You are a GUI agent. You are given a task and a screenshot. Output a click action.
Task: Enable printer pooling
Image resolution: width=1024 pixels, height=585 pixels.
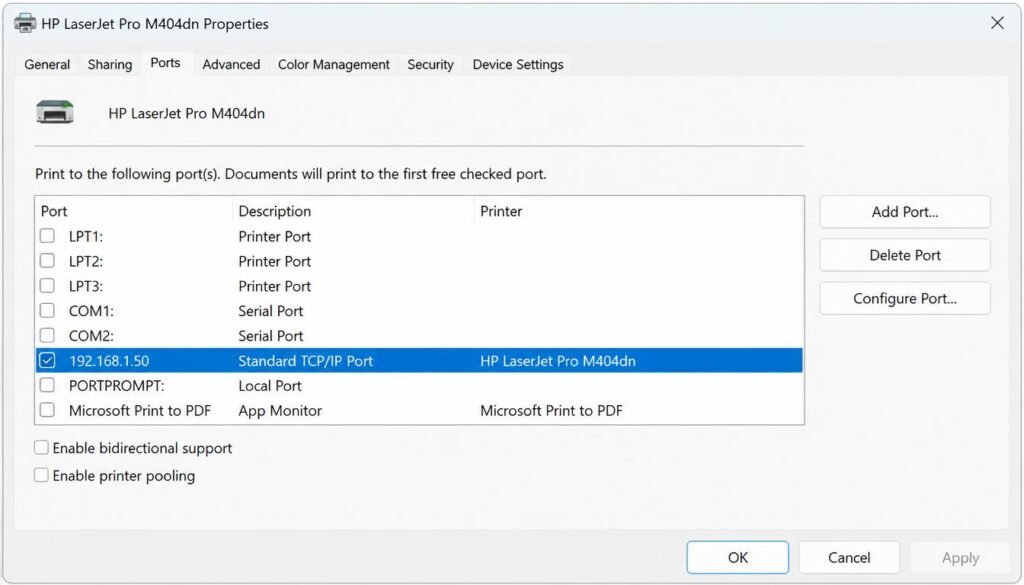tap(41, 475)
